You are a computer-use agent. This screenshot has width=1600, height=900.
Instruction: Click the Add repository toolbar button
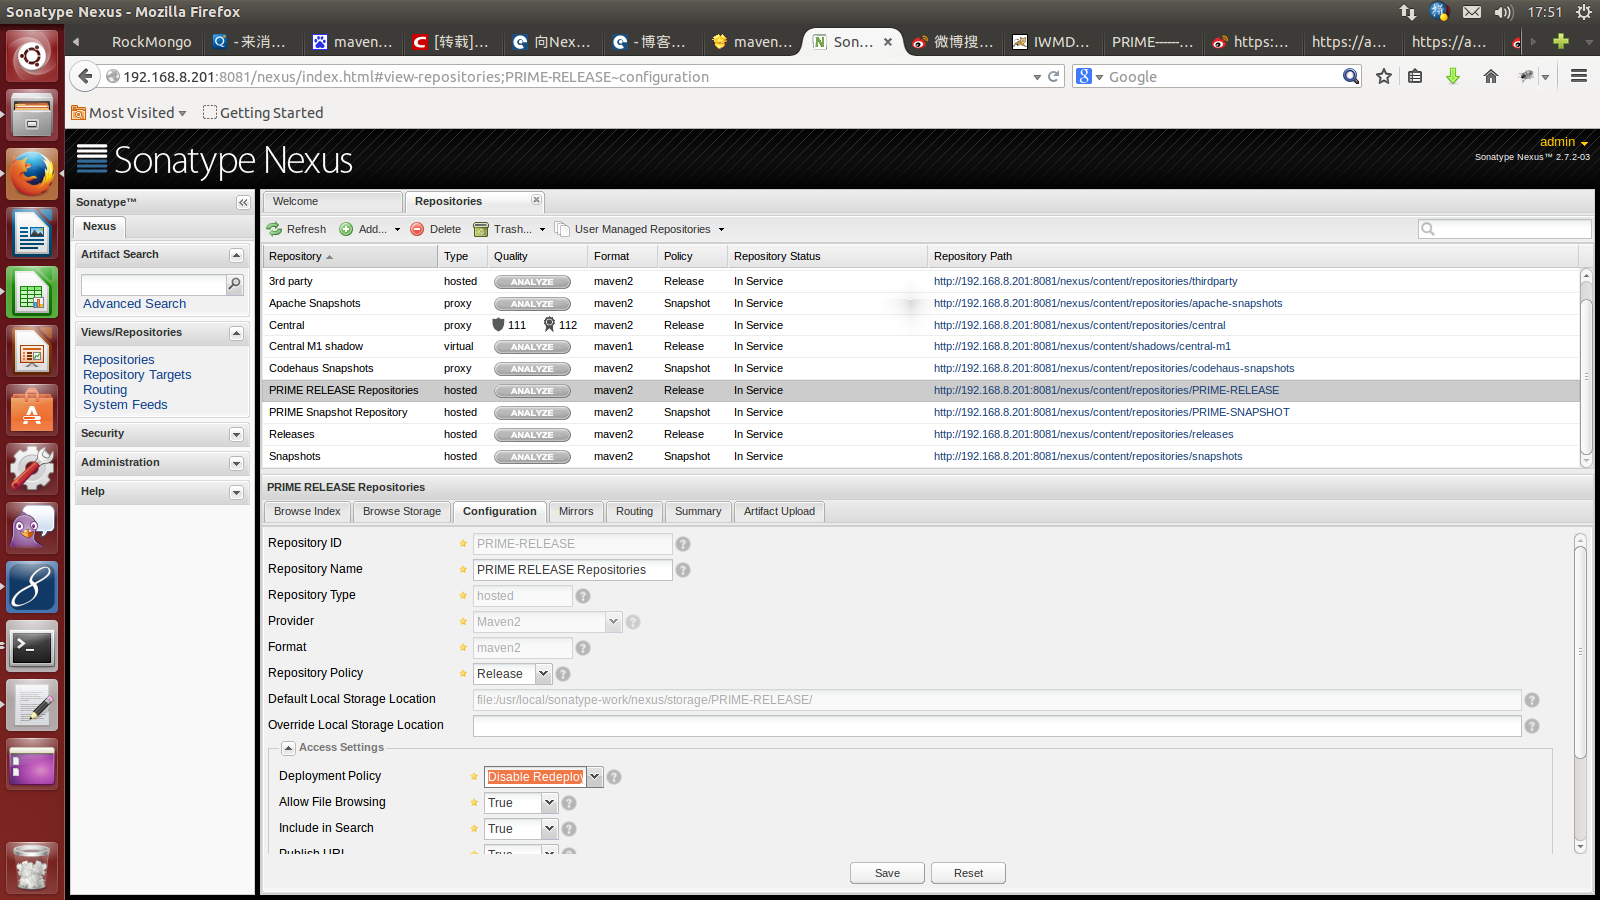tap(369, 229)
